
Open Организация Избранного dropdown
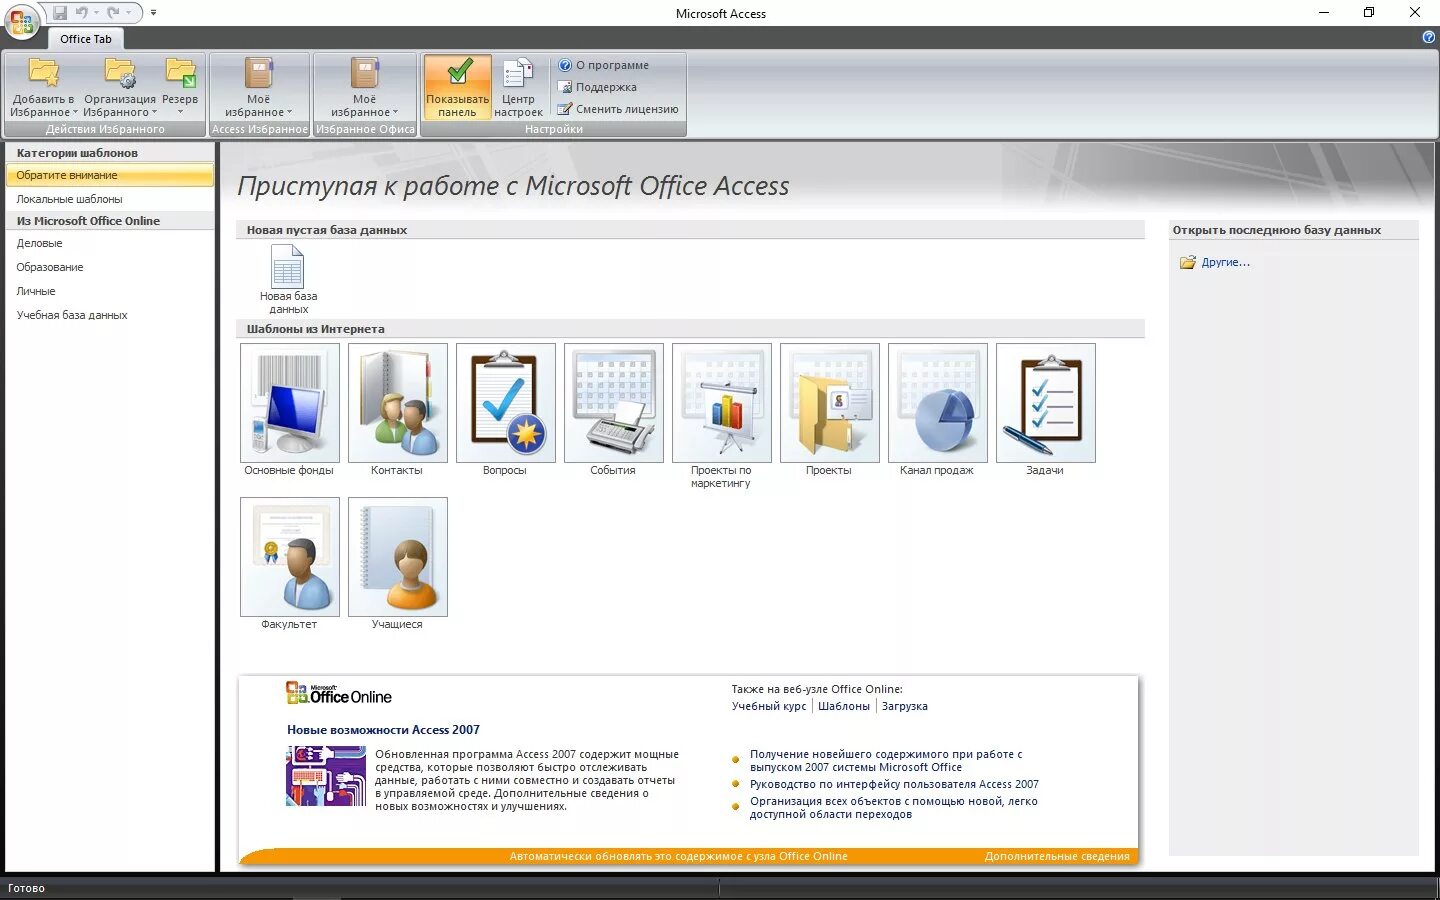click(120, 88)
